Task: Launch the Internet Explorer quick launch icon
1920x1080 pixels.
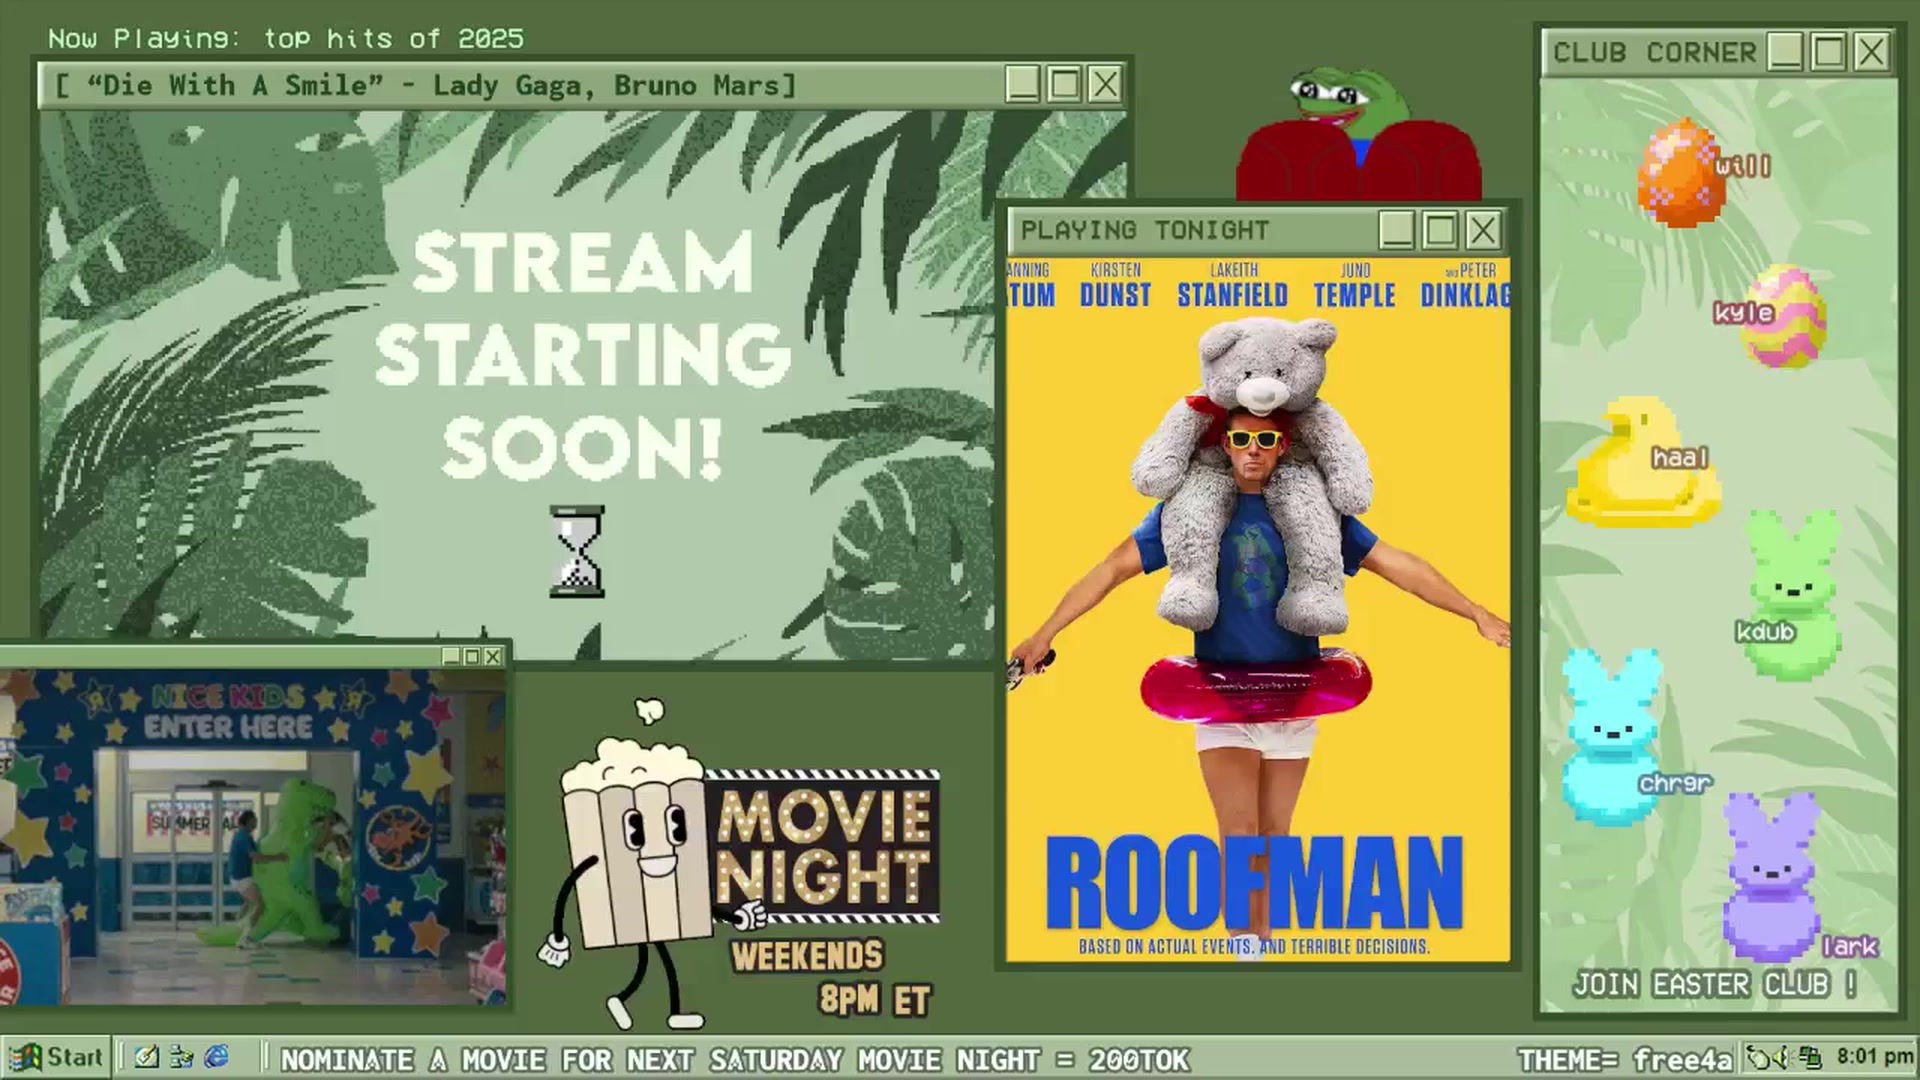Action: [216, 1057]
